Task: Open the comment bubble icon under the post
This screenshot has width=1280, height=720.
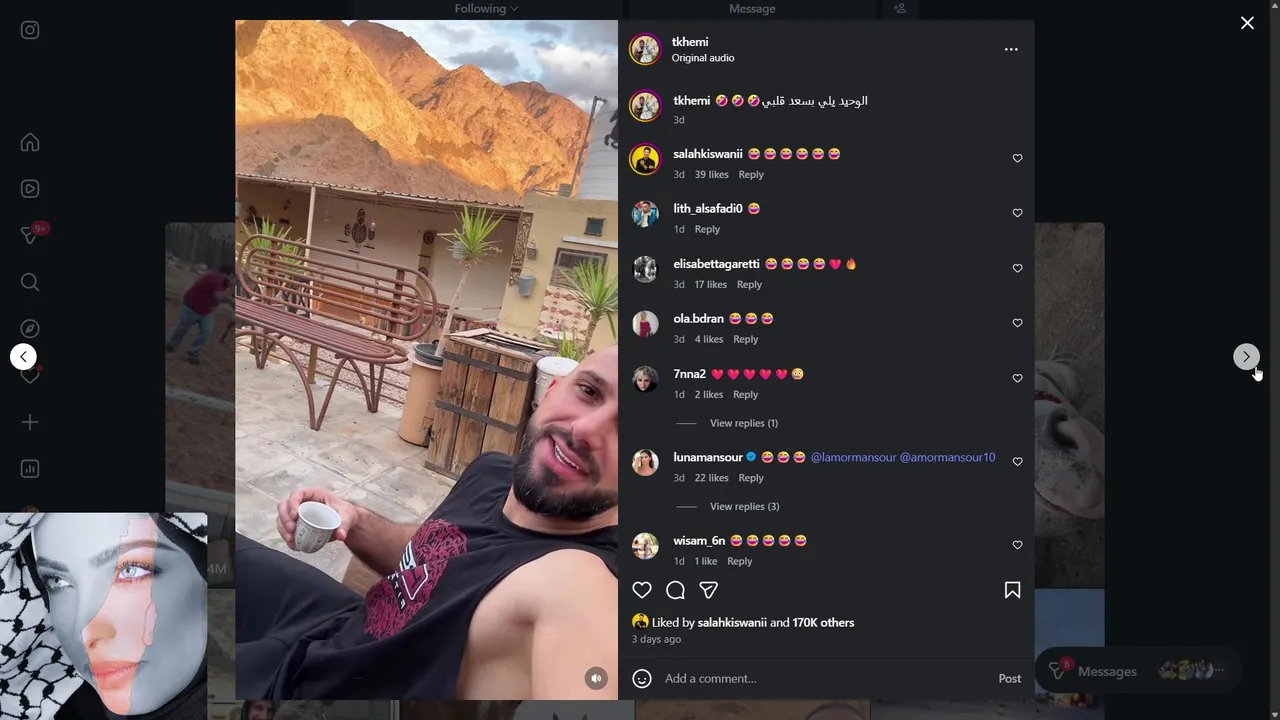Action: 675,590
